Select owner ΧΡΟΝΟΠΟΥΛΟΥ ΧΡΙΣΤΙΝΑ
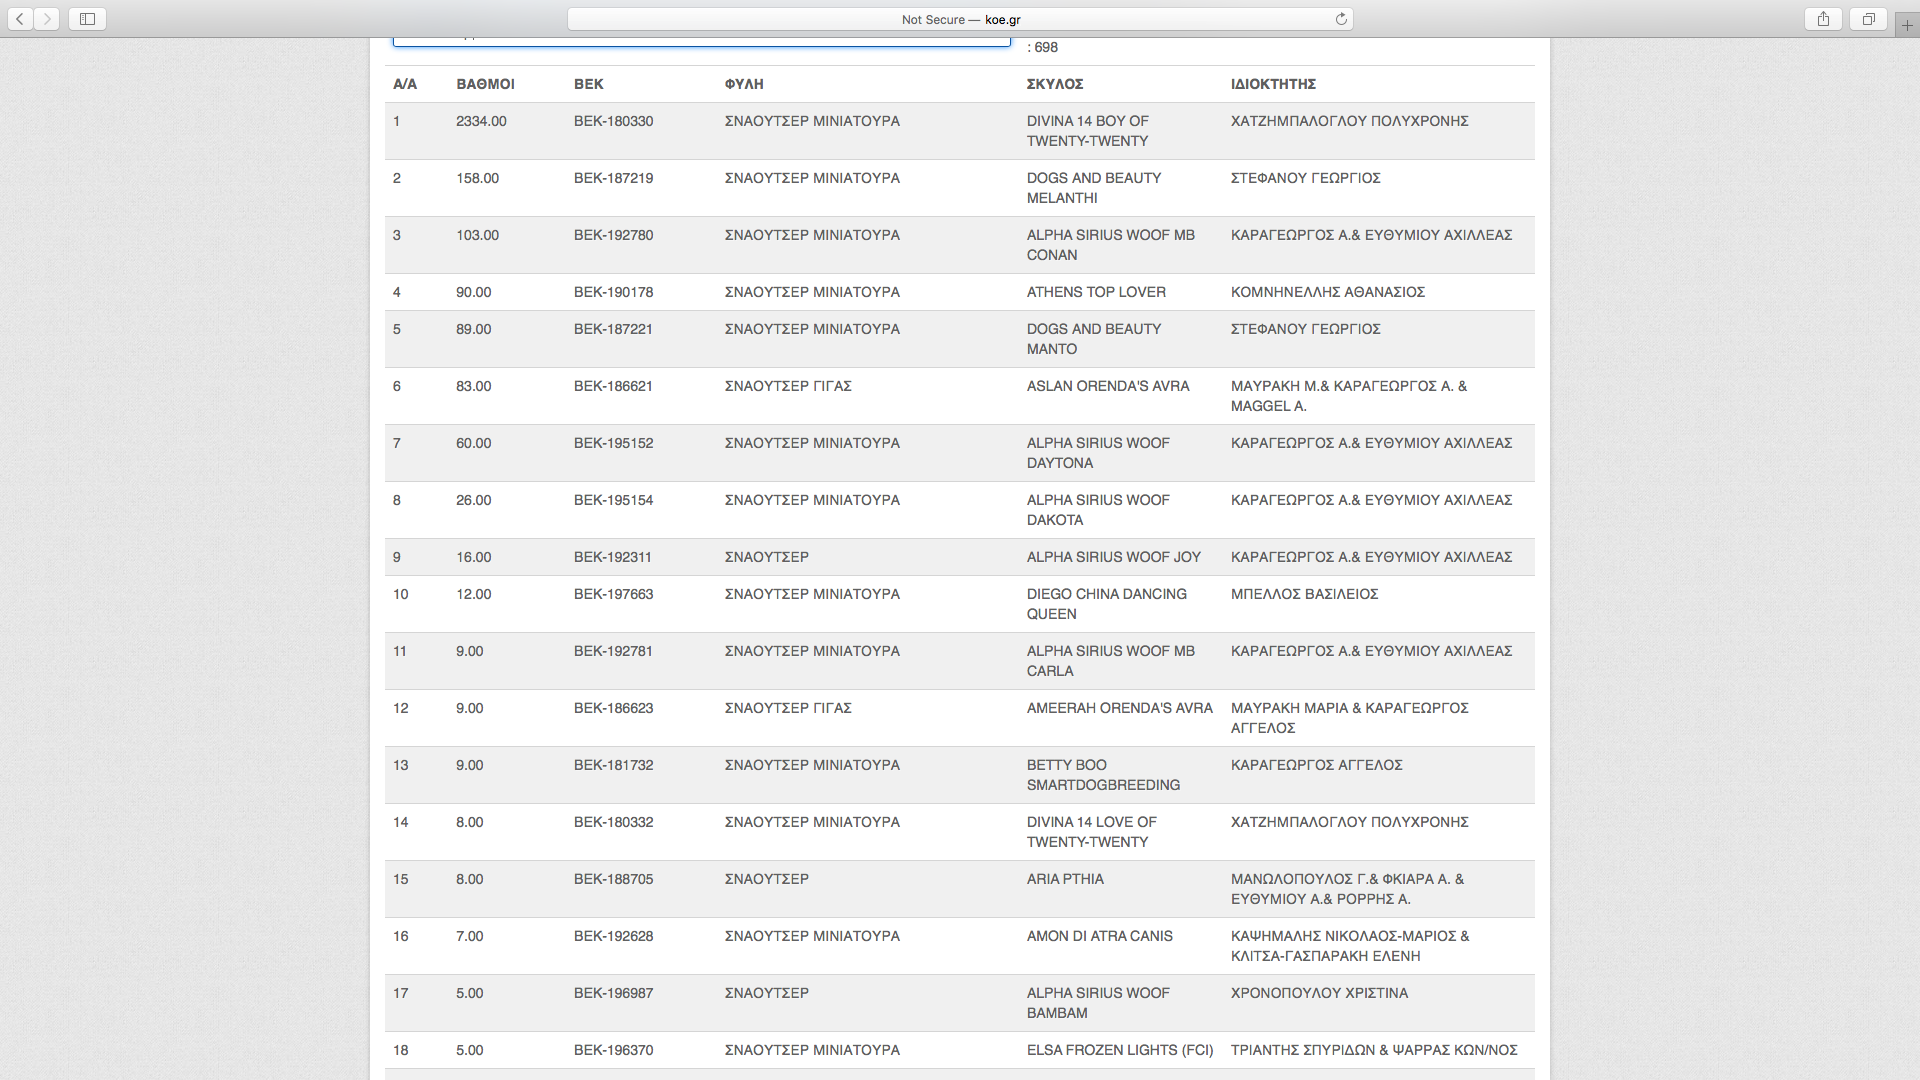The height and width of the screenshot is (1080, 1920). [1319, 993]
